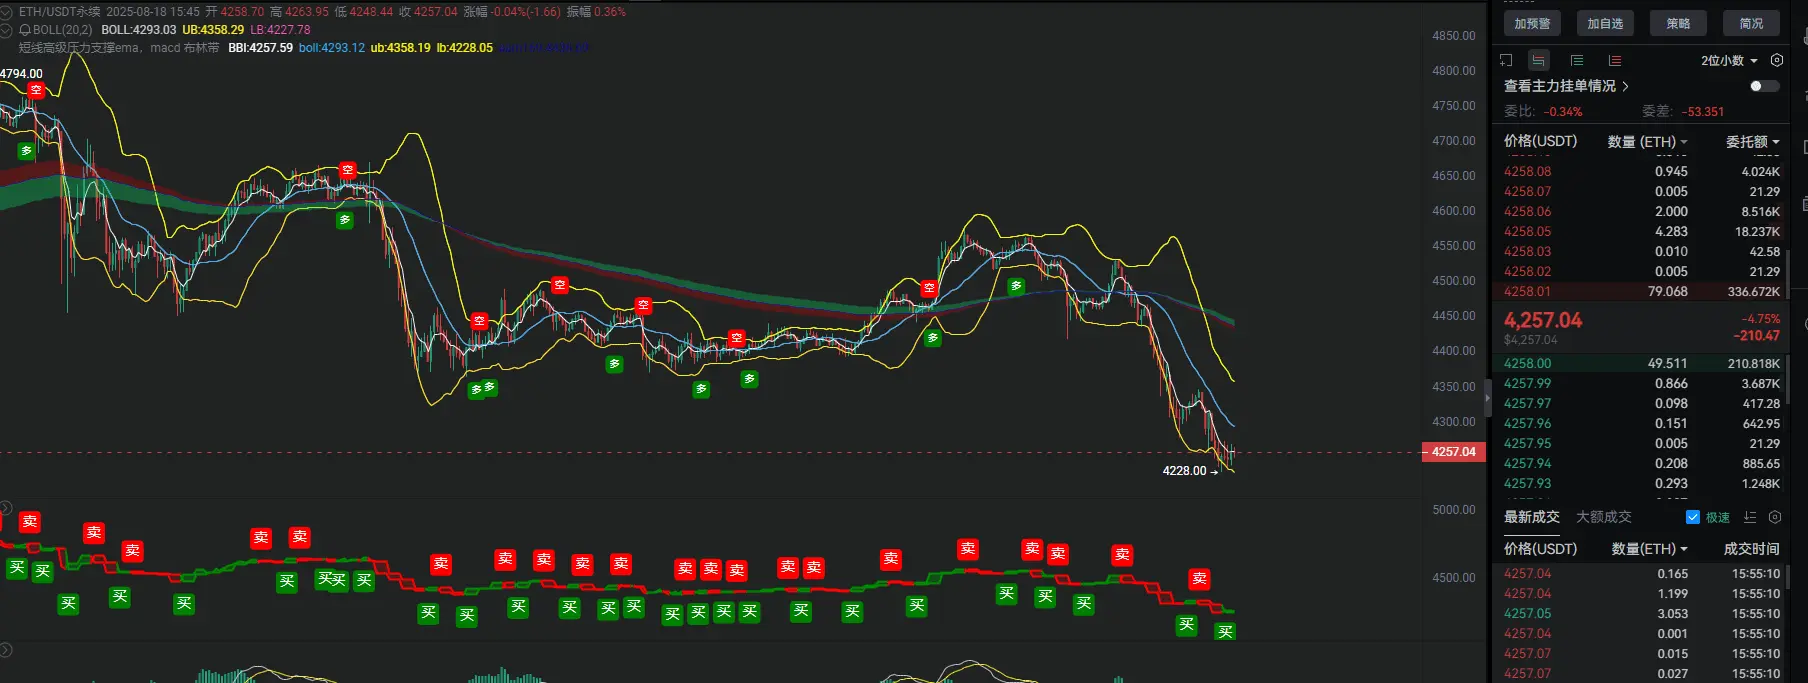
Task: Open trades panel settings hexagon icon
Action: tap(1775, 517)
